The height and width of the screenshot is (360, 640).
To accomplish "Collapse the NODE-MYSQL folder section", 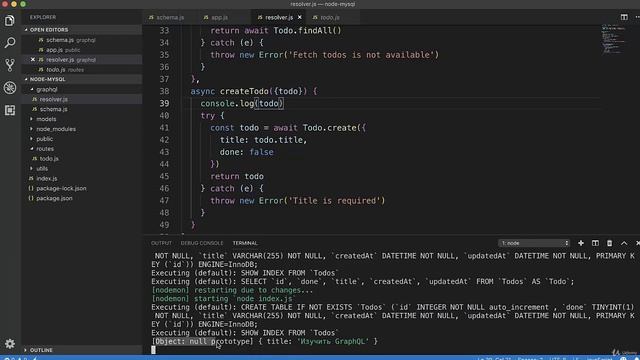I will [82, 79].
